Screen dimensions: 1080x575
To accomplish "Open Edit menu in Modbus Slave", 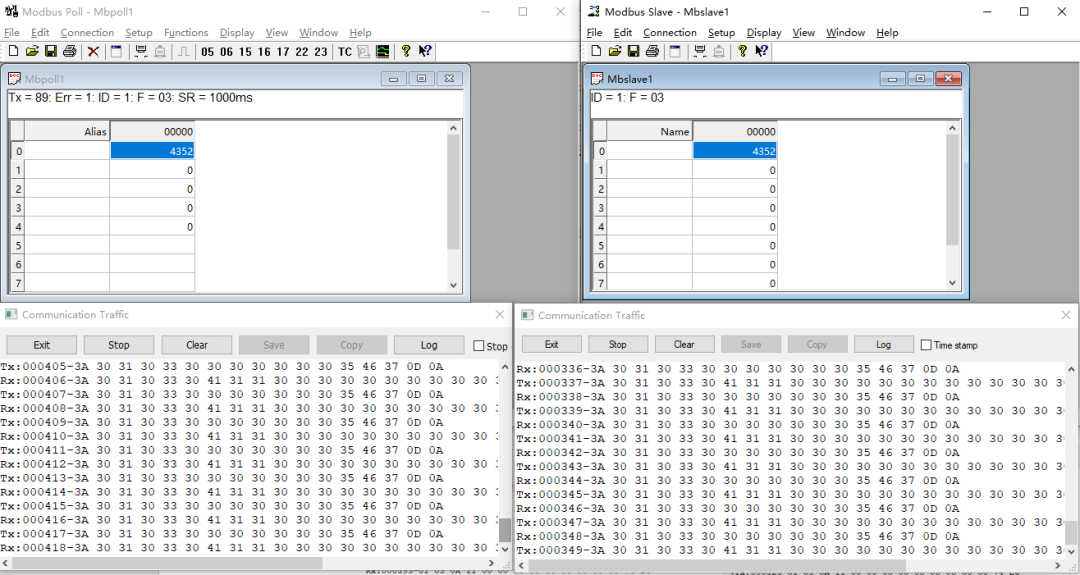I will point(623,32).
